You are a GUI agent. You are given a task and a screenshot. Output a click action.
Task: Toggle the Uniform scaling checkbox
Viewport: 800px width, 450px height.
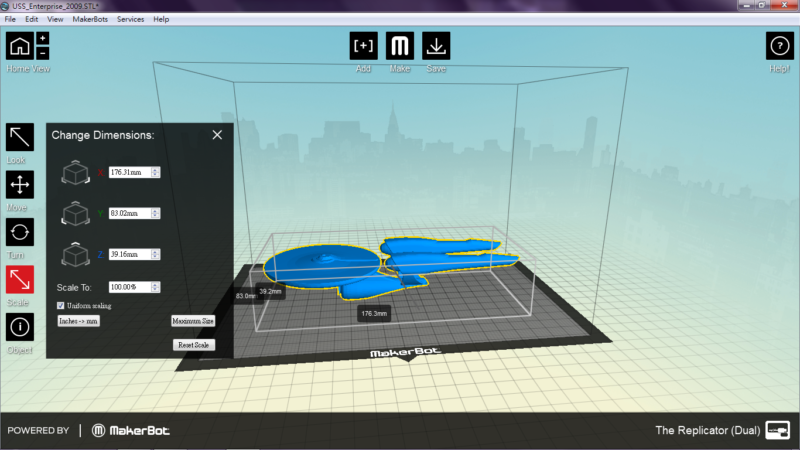coord(61,306)
